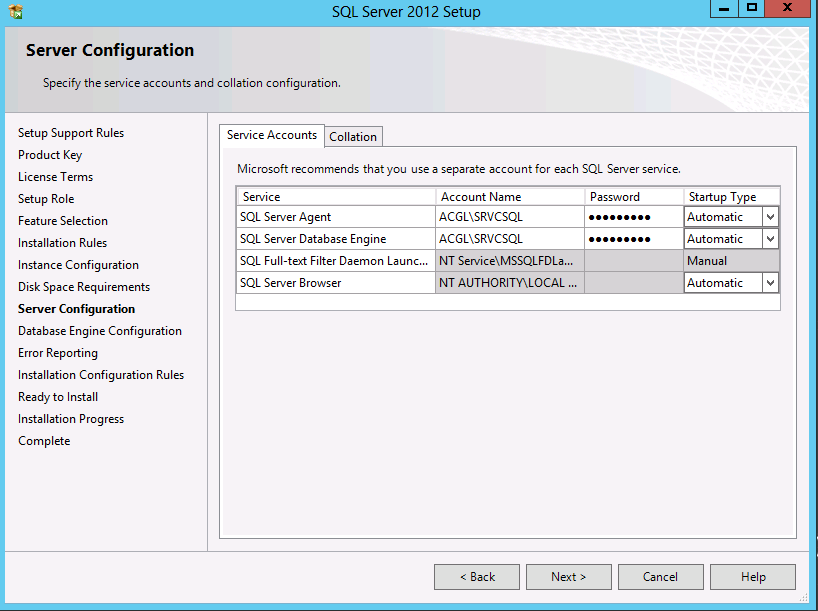The image size is (818, 611).
Task: Select Disk Space Requirements step in sidebar
Action: 84,287
